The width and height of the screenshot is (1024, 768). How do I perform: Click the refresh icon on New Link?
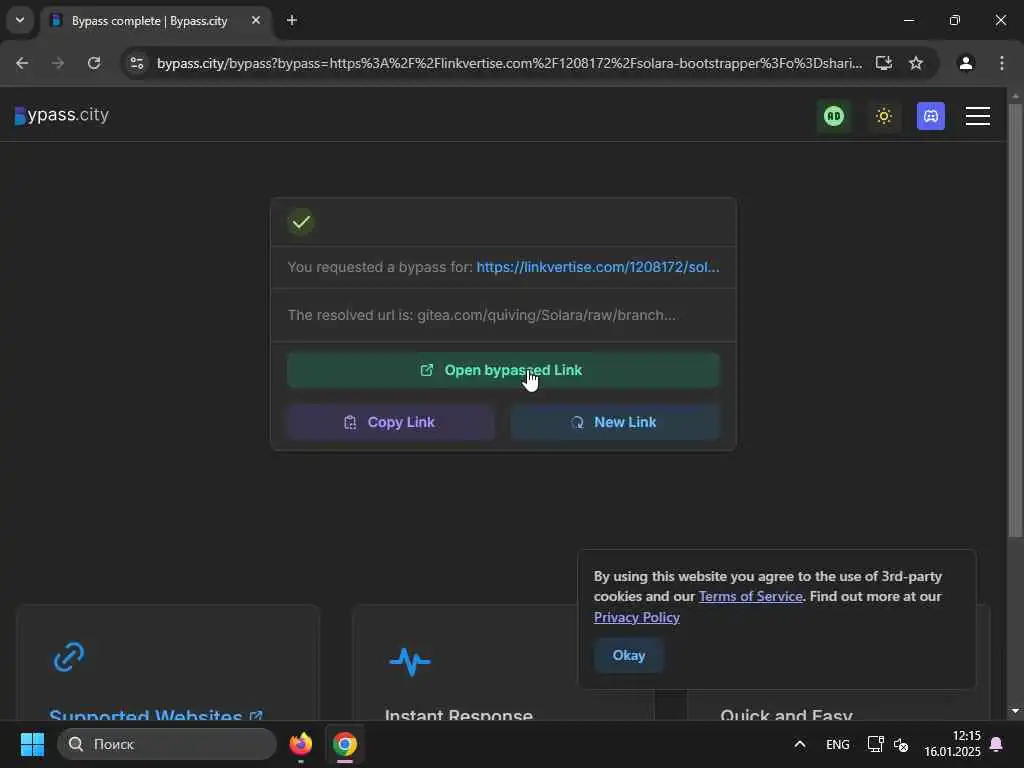pos(577,423)
